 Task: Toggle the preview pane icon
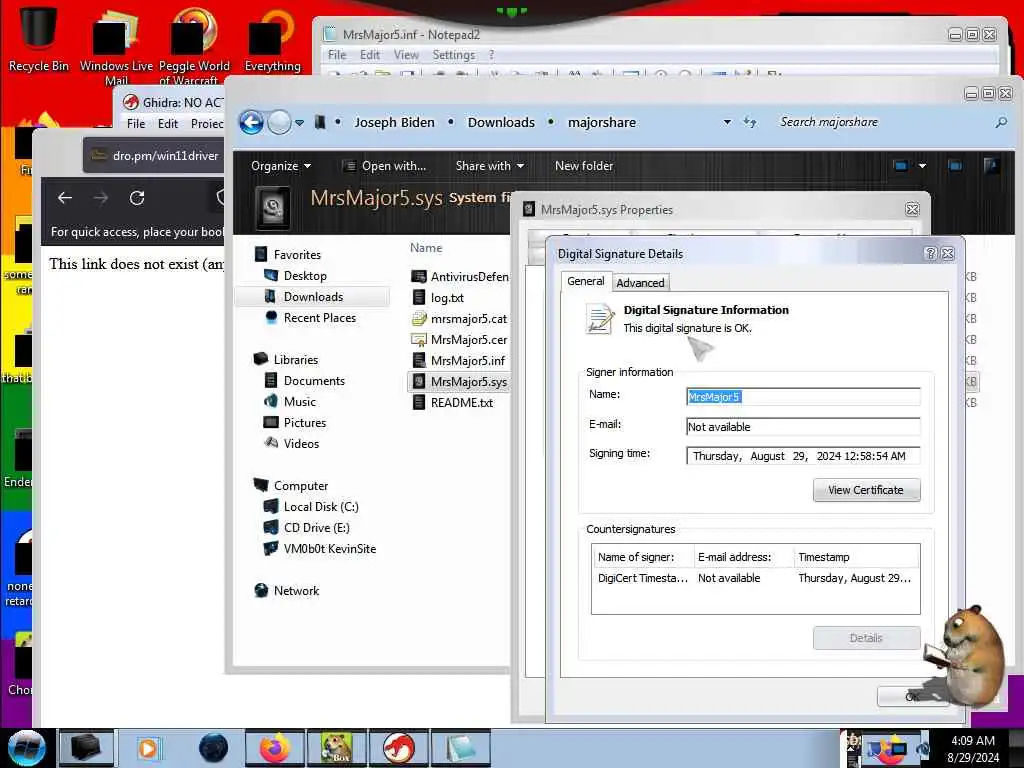tap(955, 166)
